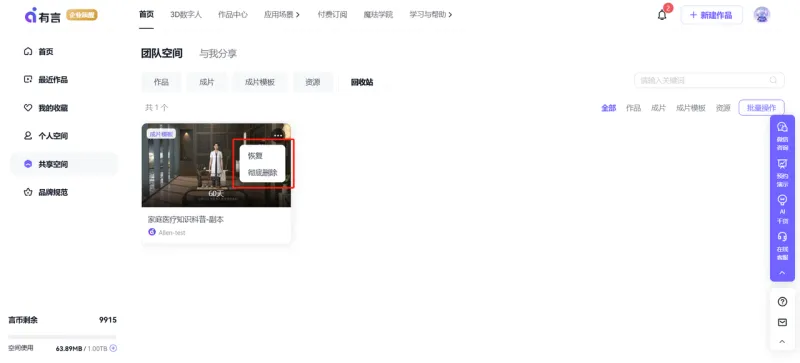The width and height of the screenshot is (800, 363).
Task: Open 作品中心 in the top navigation
Action: (x=233, y=15)
